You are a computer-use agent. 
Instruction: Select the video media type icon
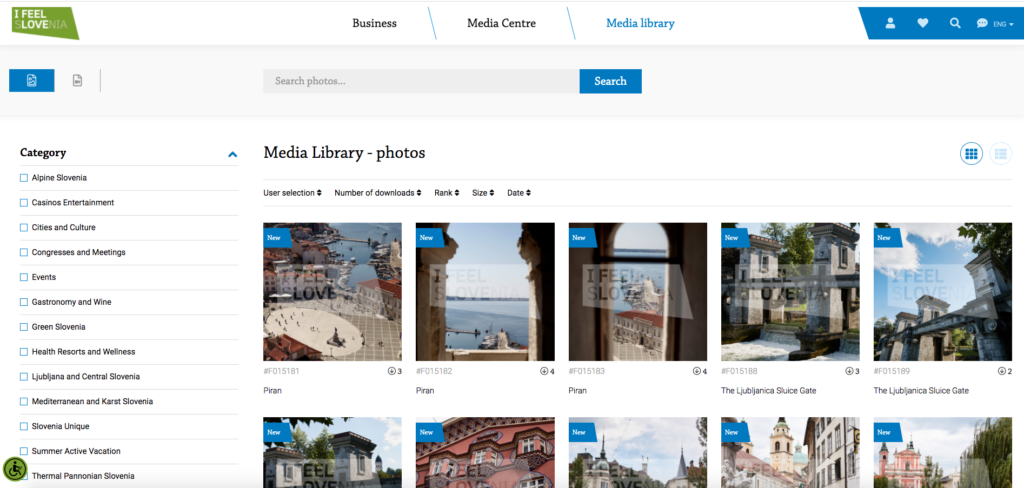(x=77, y=80)
